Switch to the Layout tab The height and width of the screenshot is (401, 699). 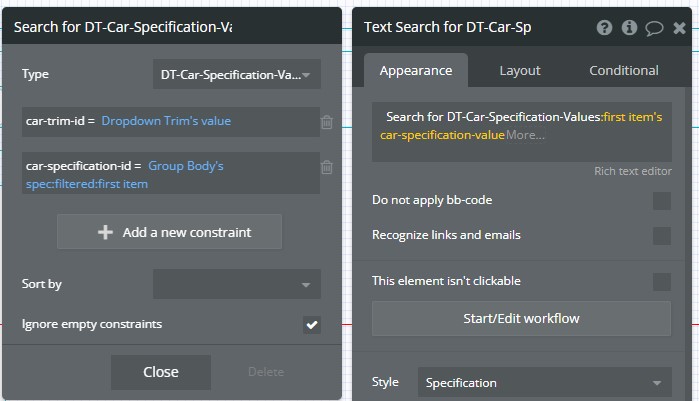click(519, 70)
